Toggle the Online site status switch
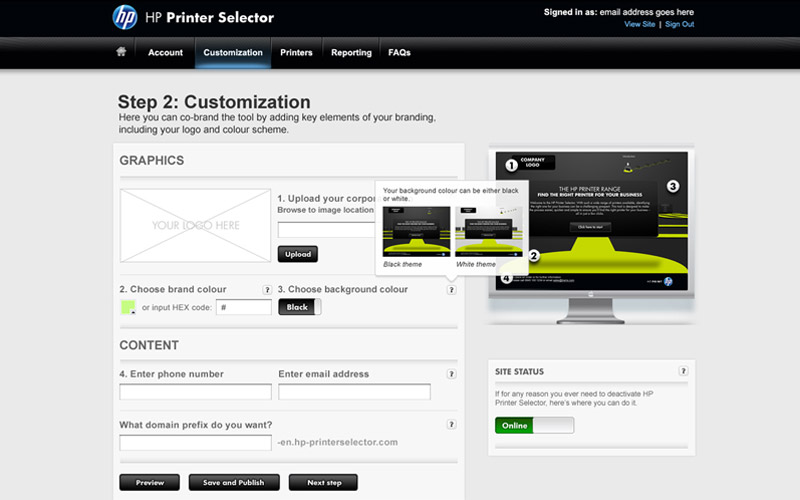The image size is (800, 500). [534, 426]
